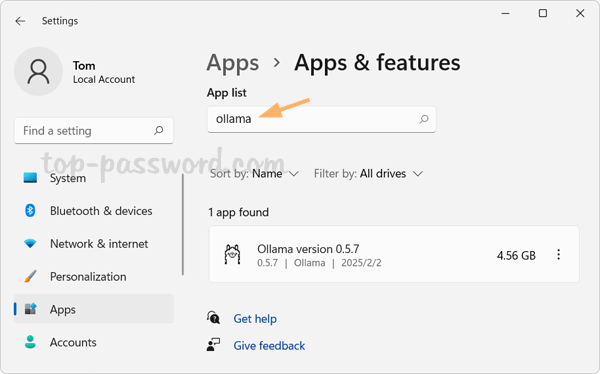Click the Give feedback link
This screenshot has width=600, height=374.
tap(269, 346)
